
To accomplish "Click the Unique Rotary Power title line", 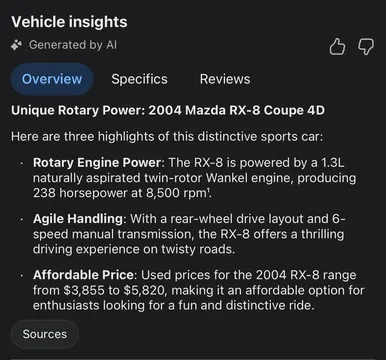I will point(168,110).
